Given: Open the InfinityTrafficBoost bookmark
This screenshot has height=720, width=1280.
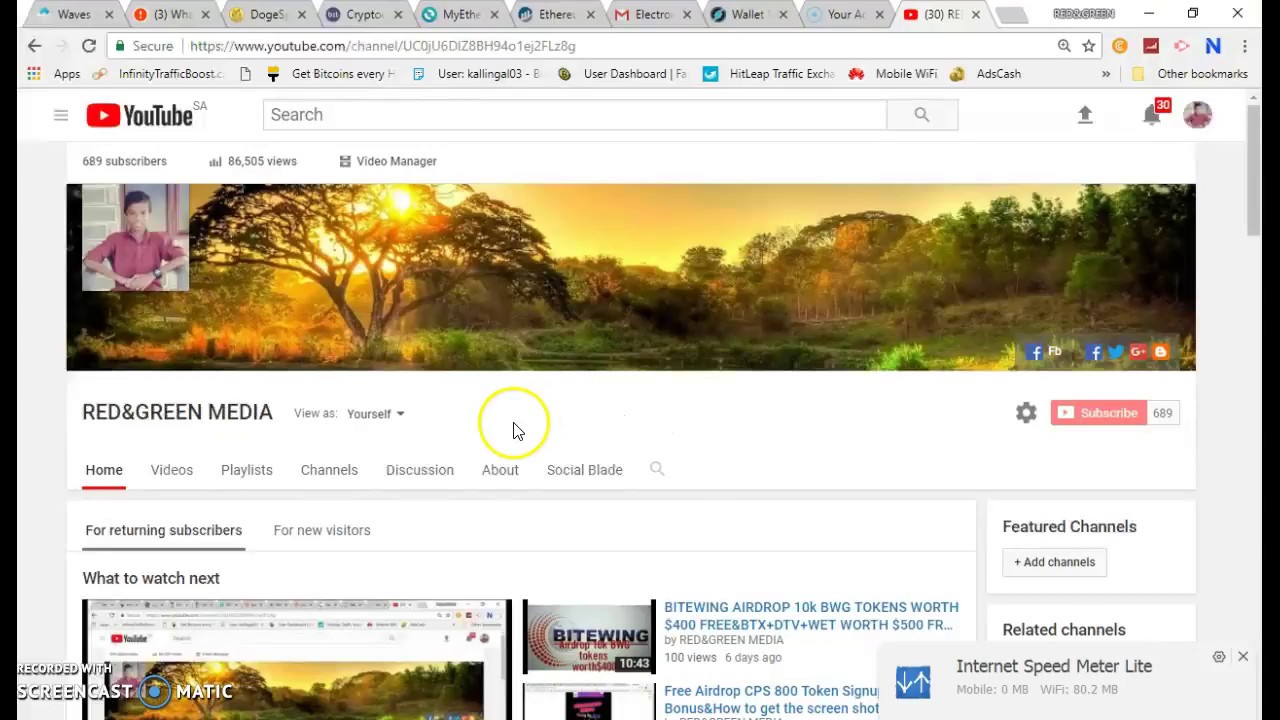Looking at the screenshot, I should coord(159,74).
